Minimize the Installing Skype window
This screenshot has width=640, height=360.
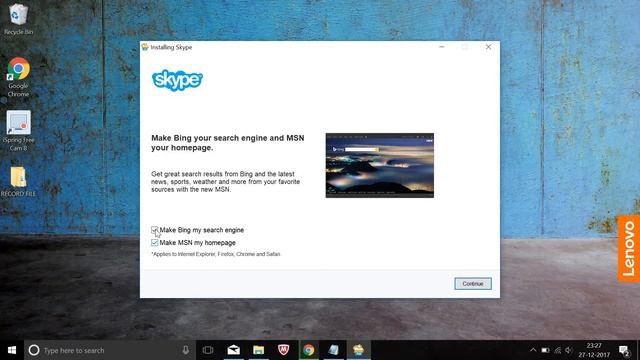coord(442,47)
